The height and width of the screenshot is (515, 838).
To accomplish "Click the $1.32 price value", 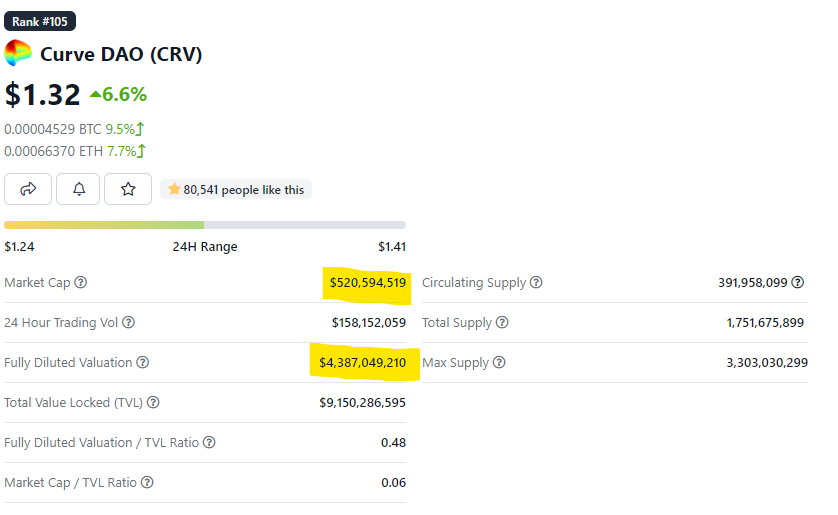I will tap(42, 95).
